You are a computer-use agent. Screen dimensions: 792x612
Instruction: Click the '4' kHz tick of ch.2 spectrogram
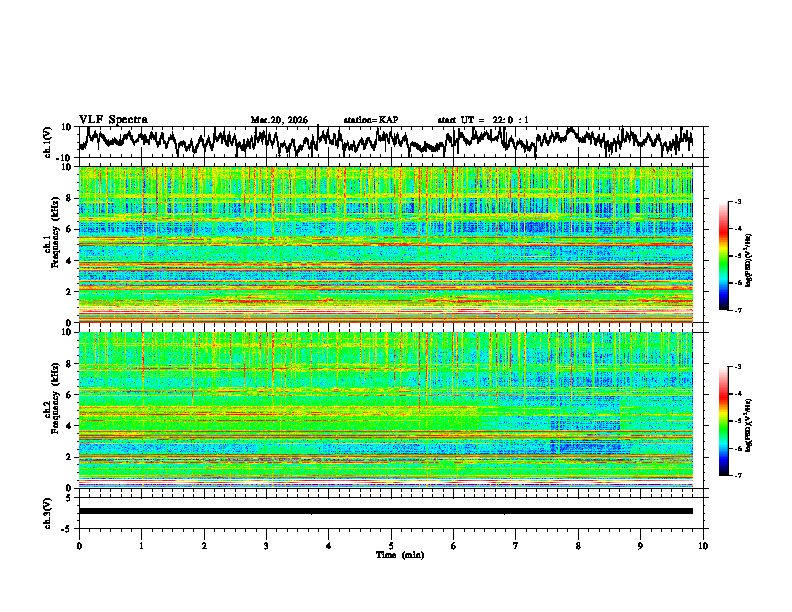70,426
